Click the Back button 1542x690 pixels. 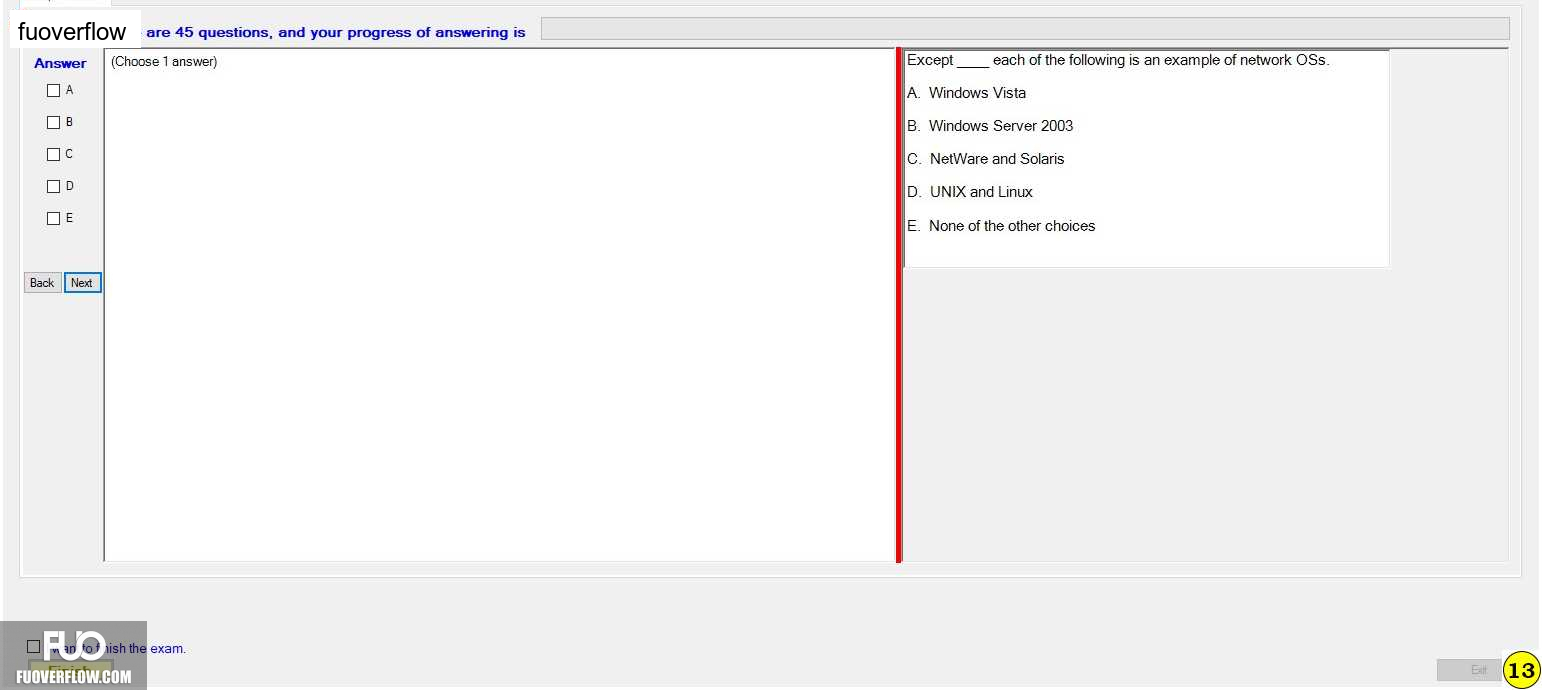(42, 283)
